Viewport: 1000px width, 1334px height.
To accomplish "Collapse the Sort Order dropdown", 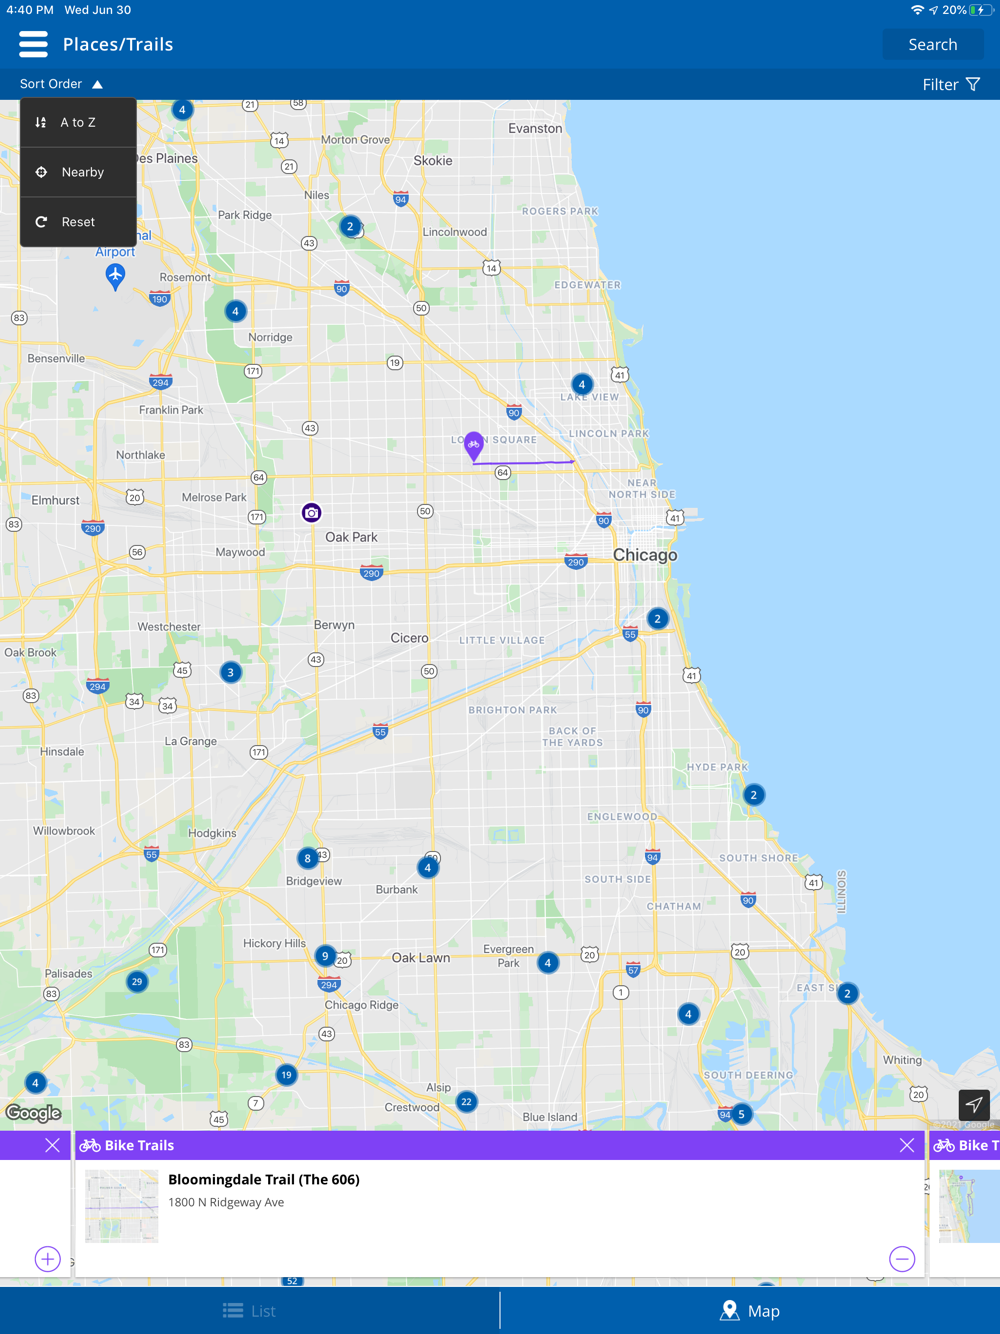I will pos(61,84).
